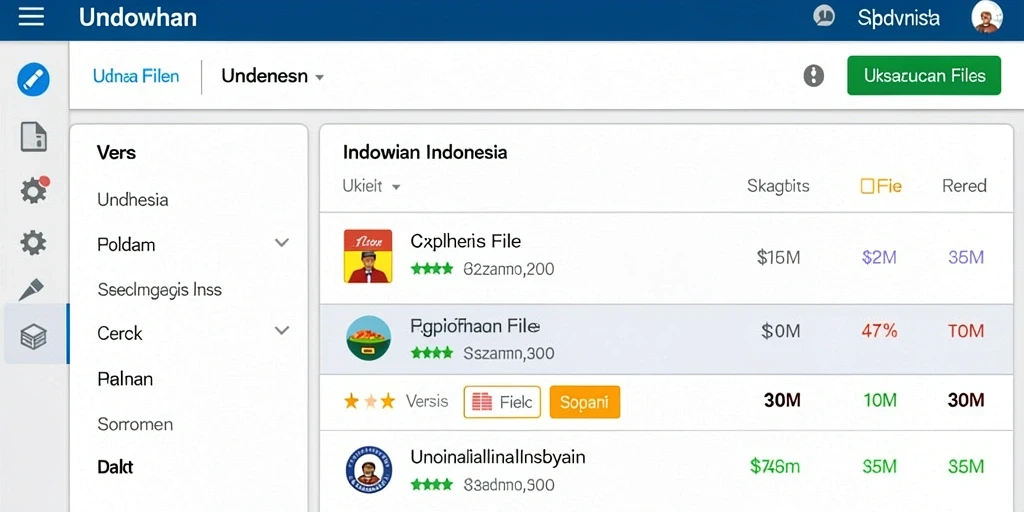Click the $15M value
1024x512 pixels.
coord(778,257)
